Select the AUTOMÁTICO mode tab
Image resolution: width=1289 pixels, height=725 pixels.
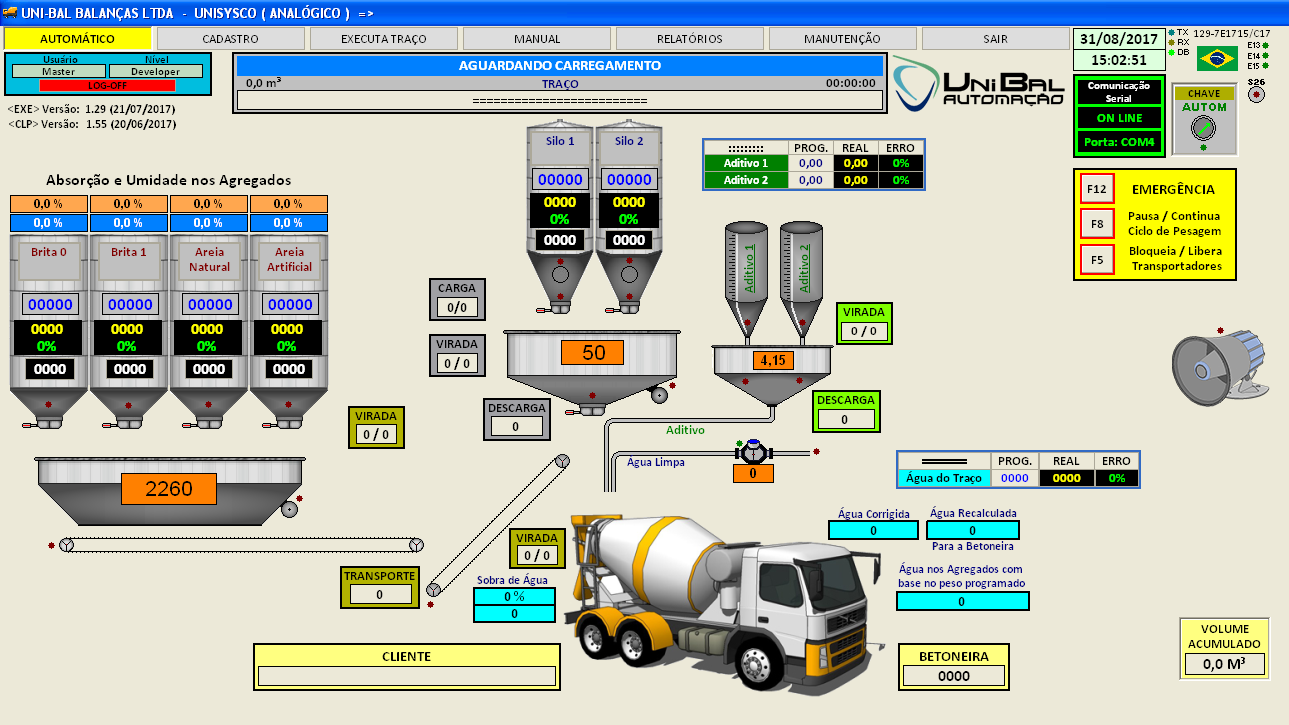coord(78,39)
